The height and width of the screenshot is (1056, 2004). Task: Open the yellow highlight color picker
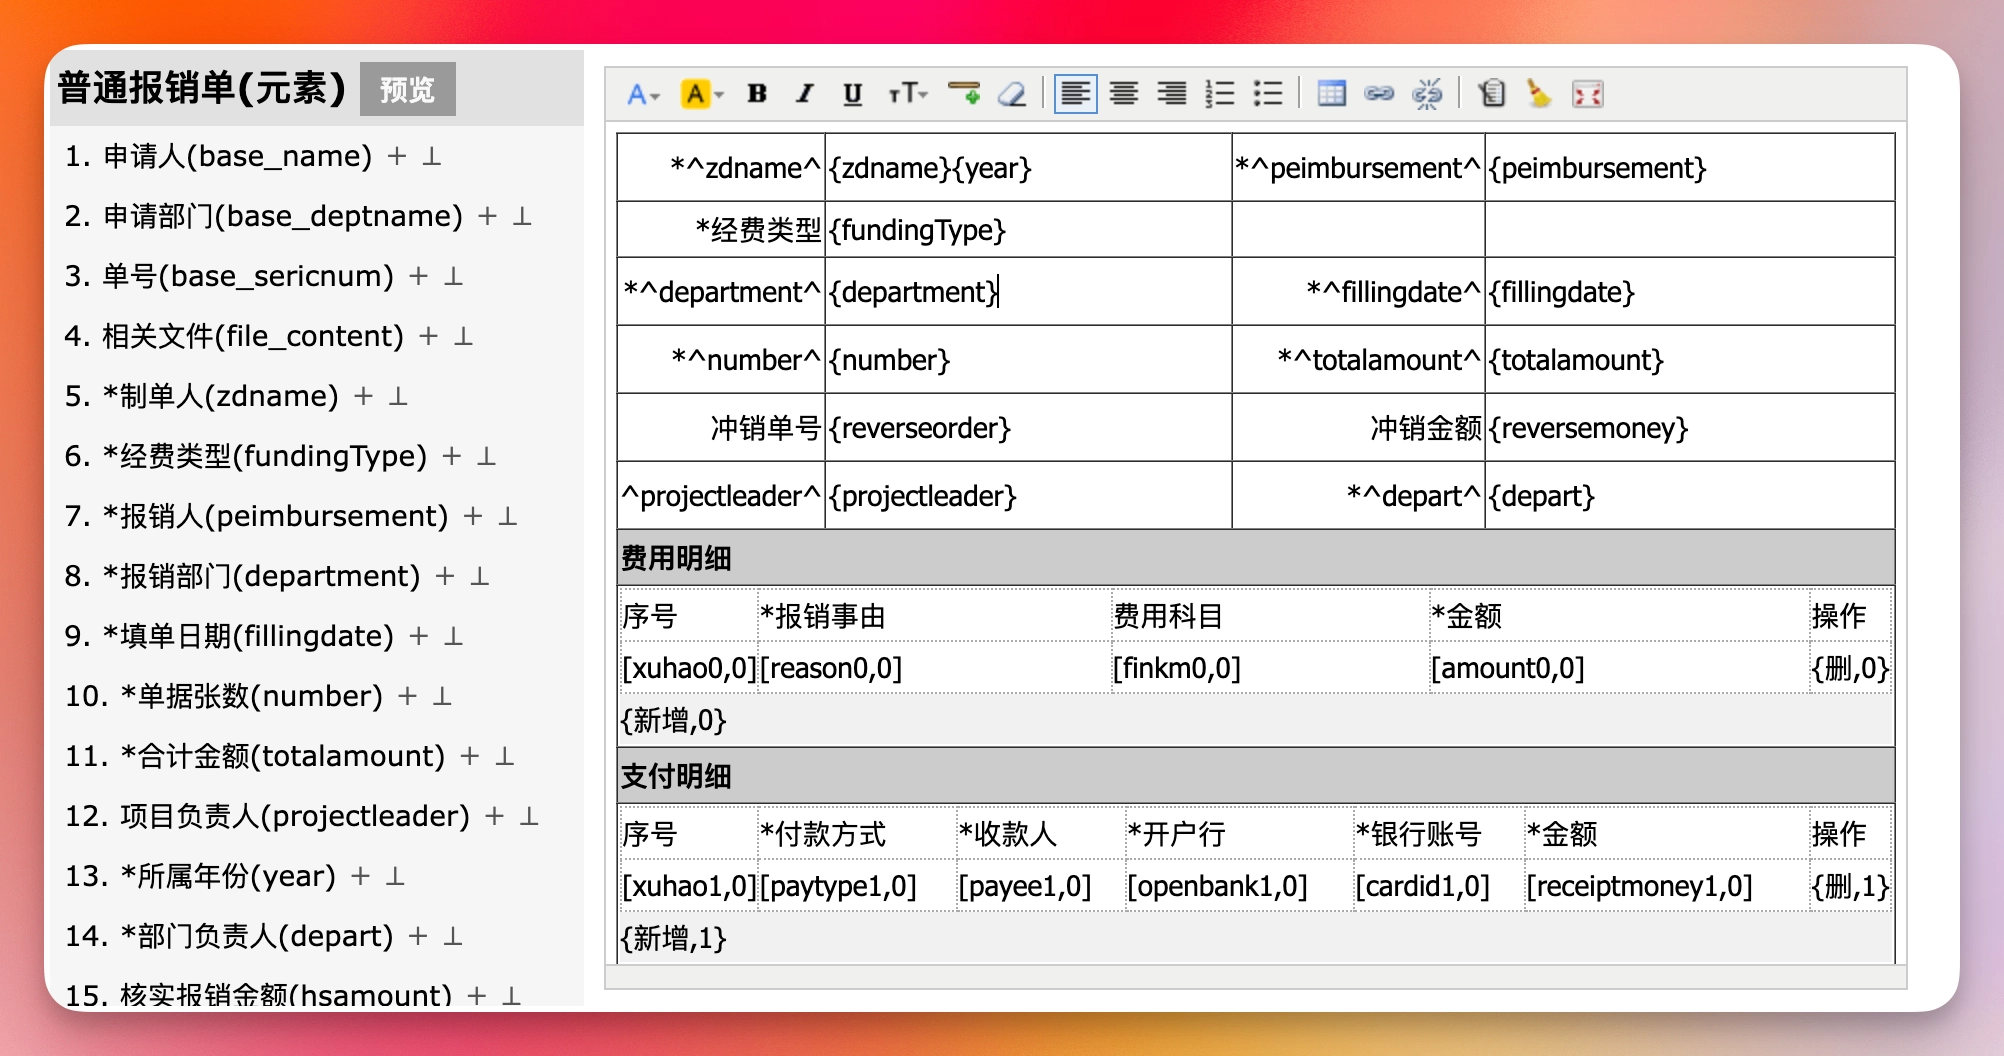click(702, 94)
